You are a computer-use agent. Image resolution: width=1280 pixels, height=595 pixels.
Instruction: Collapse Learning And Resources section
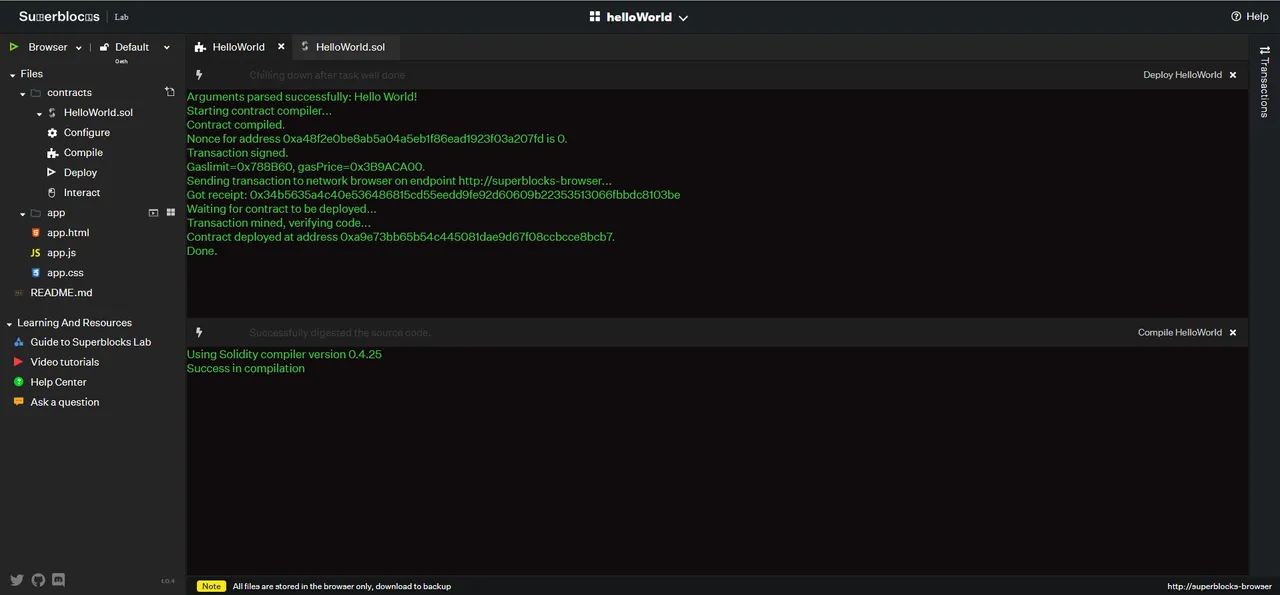pyautogui.click(x=9, y=324)
